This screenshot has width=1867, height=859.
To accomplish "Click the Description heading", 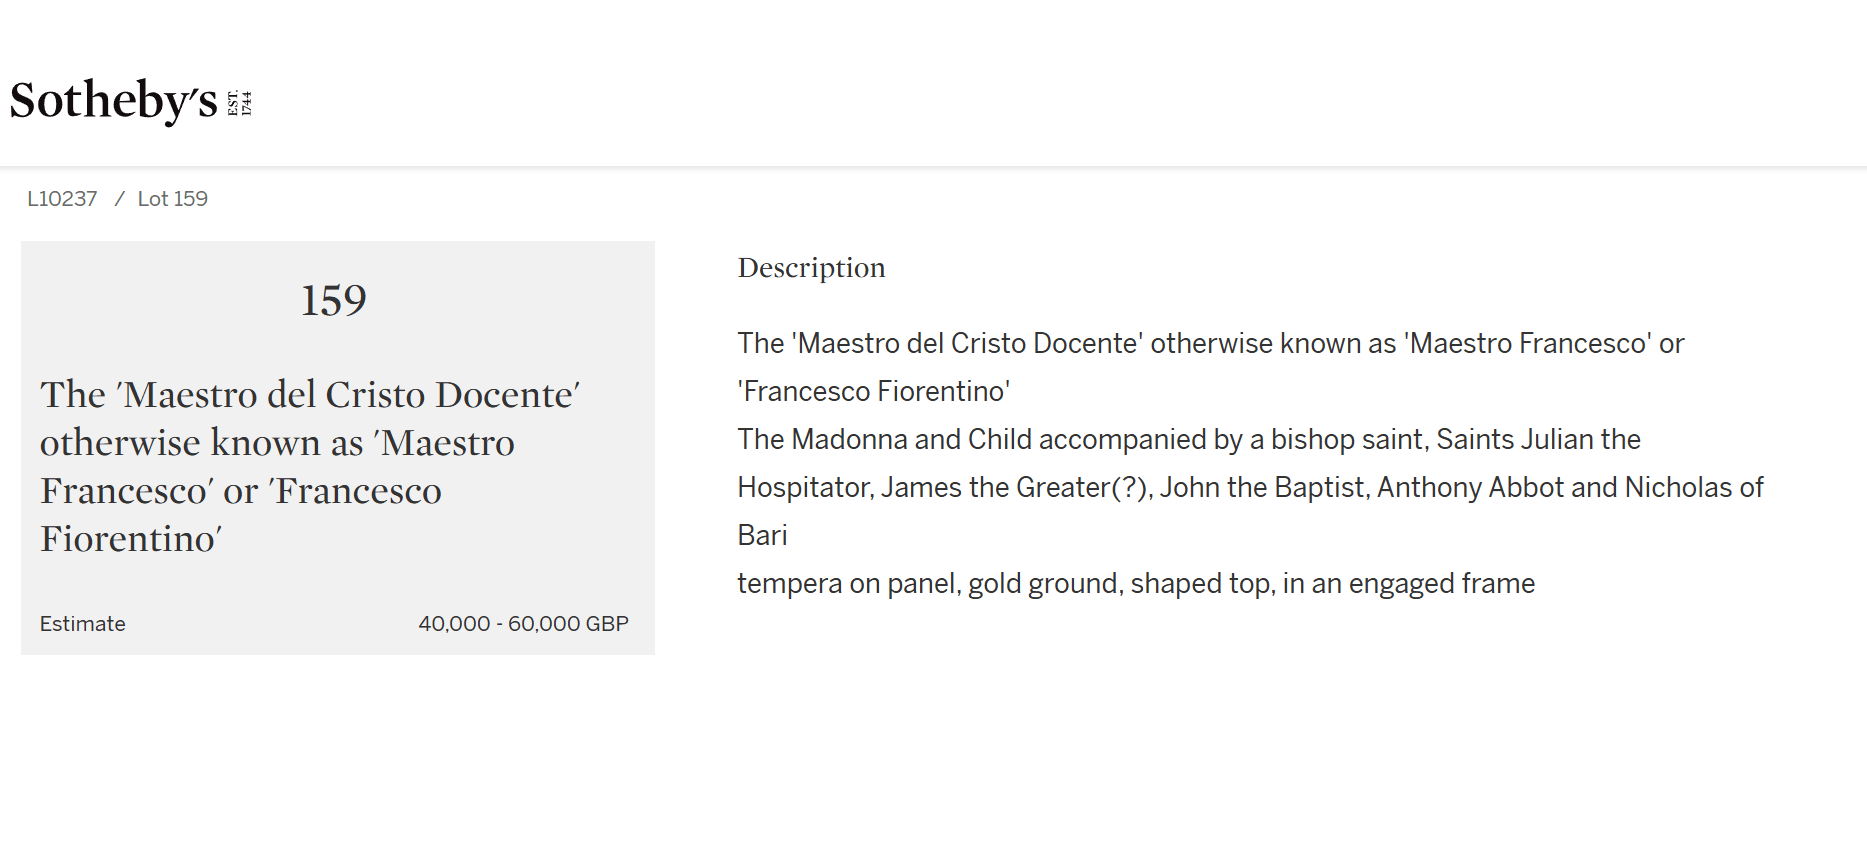I will (x=811, y=268).
